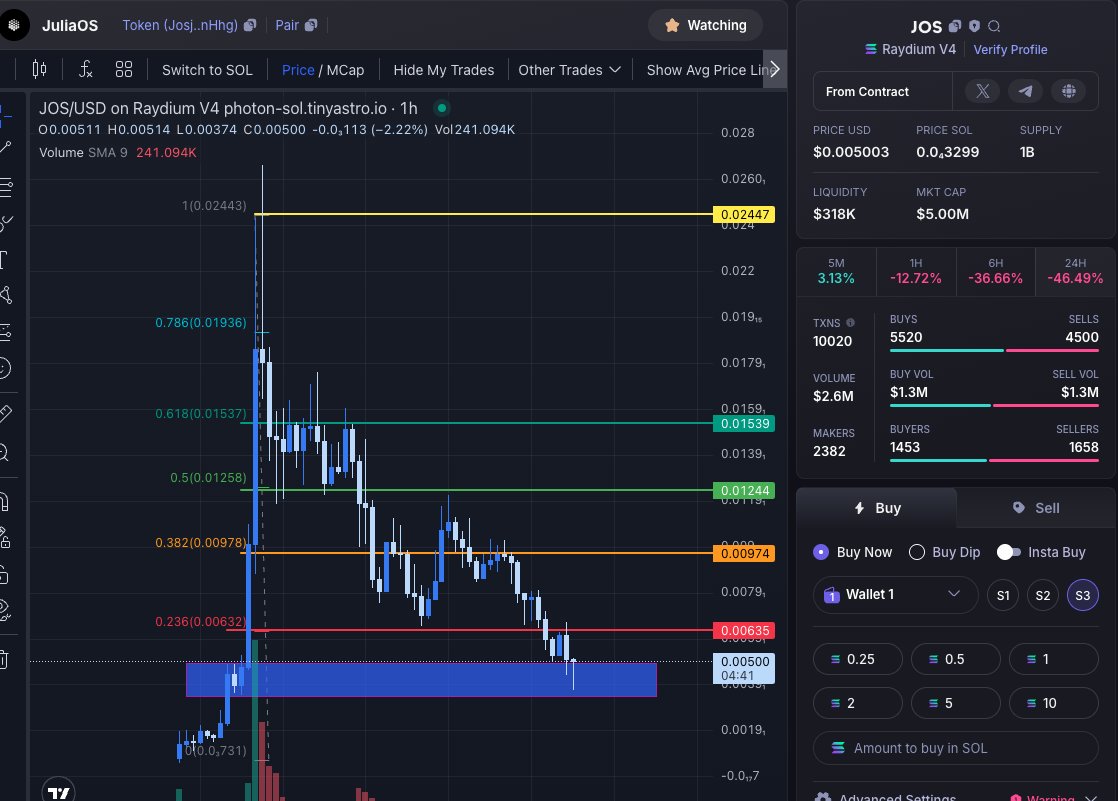Choose the 0.25 SOL quick buy amount
This screenshot has height=801, width=1118.
pos(858,659)
